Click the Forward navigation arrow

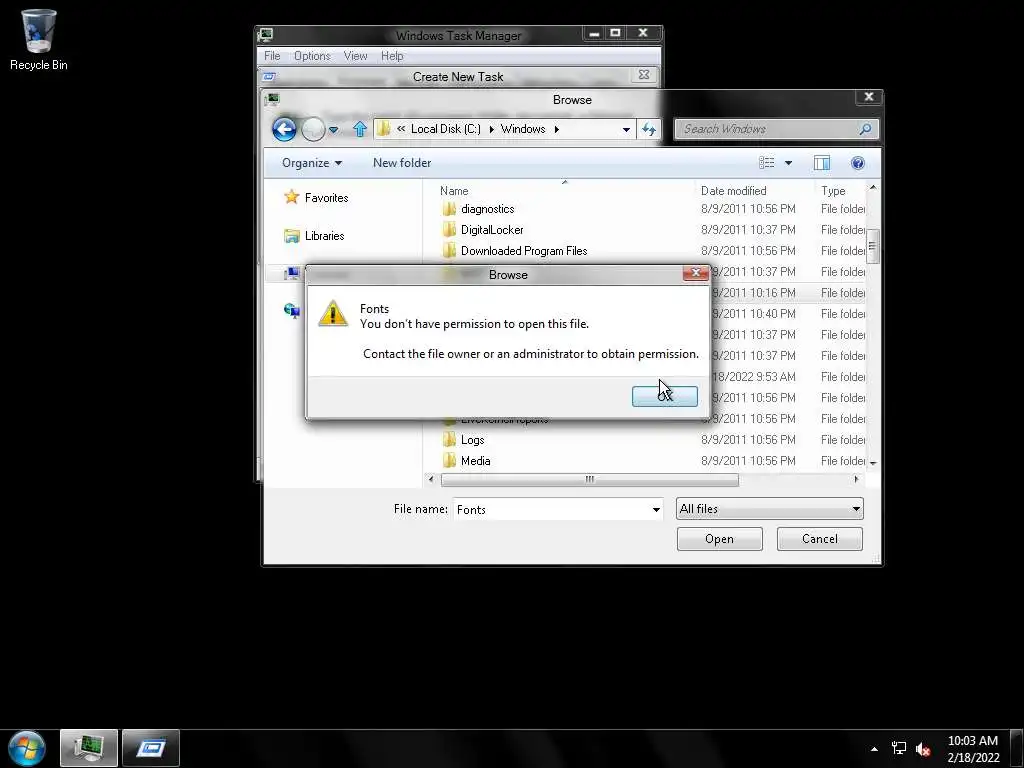313,129
